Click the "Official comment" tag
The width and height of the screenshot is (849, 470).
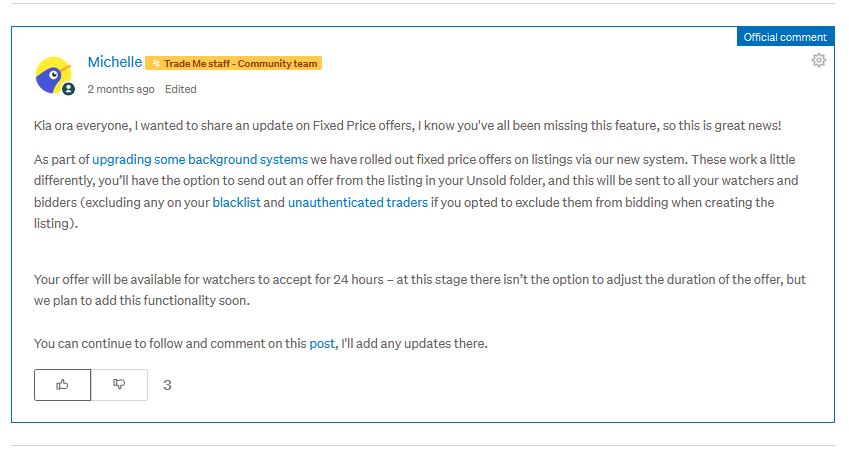(x=784, y=37)
